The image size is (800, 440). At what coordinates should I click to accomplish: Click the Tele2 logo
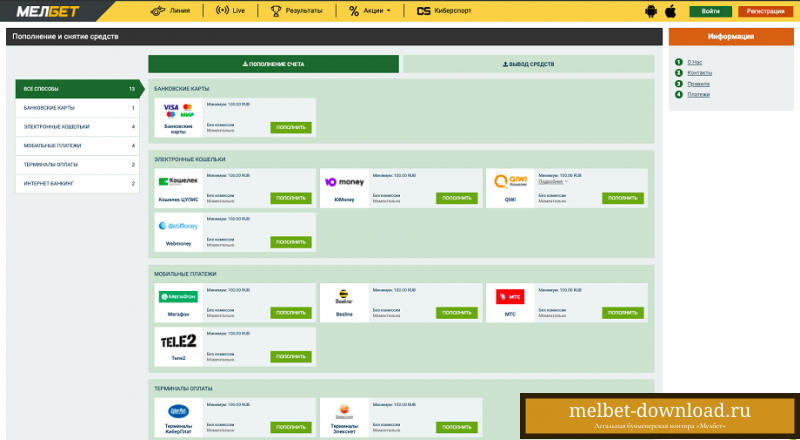click(178, 341)
